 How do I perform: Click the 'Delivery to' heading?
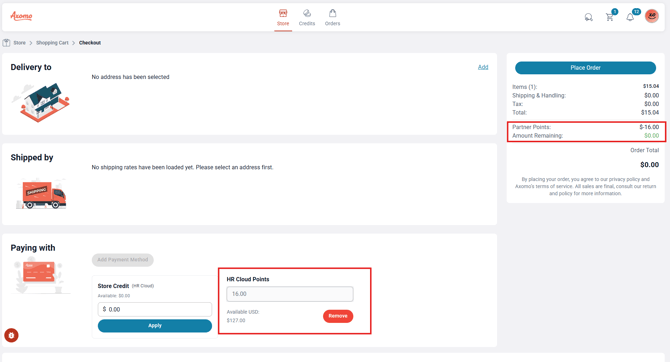tap(31, 67)
